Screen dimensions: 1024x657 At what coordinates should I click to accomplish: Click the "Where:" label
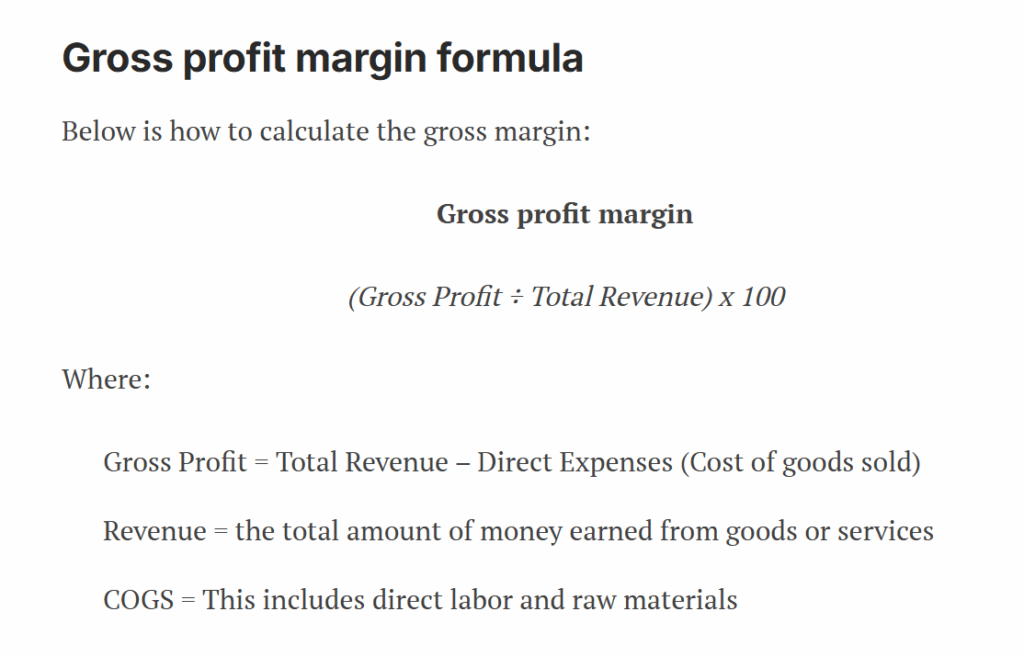106,380
